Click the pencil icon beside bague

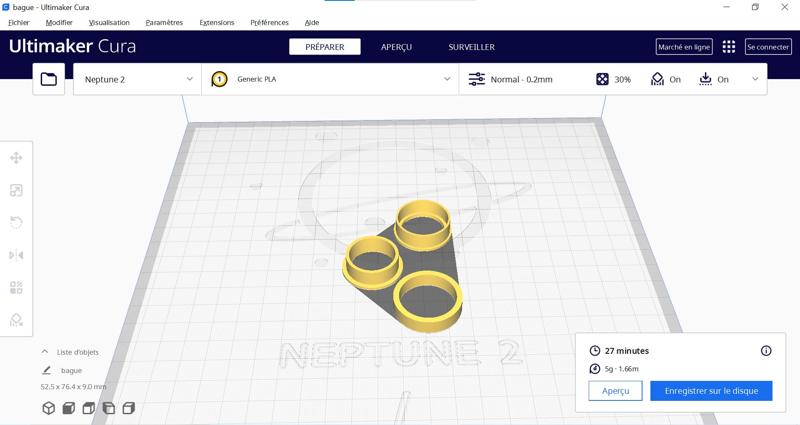point(46,370)
